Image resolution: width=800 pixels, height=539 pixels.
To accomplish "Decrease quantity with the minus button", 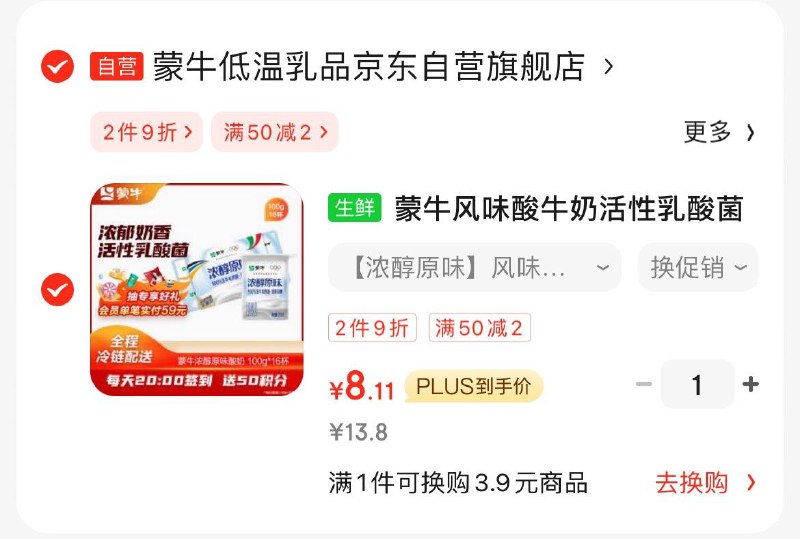I will (644, 384).
